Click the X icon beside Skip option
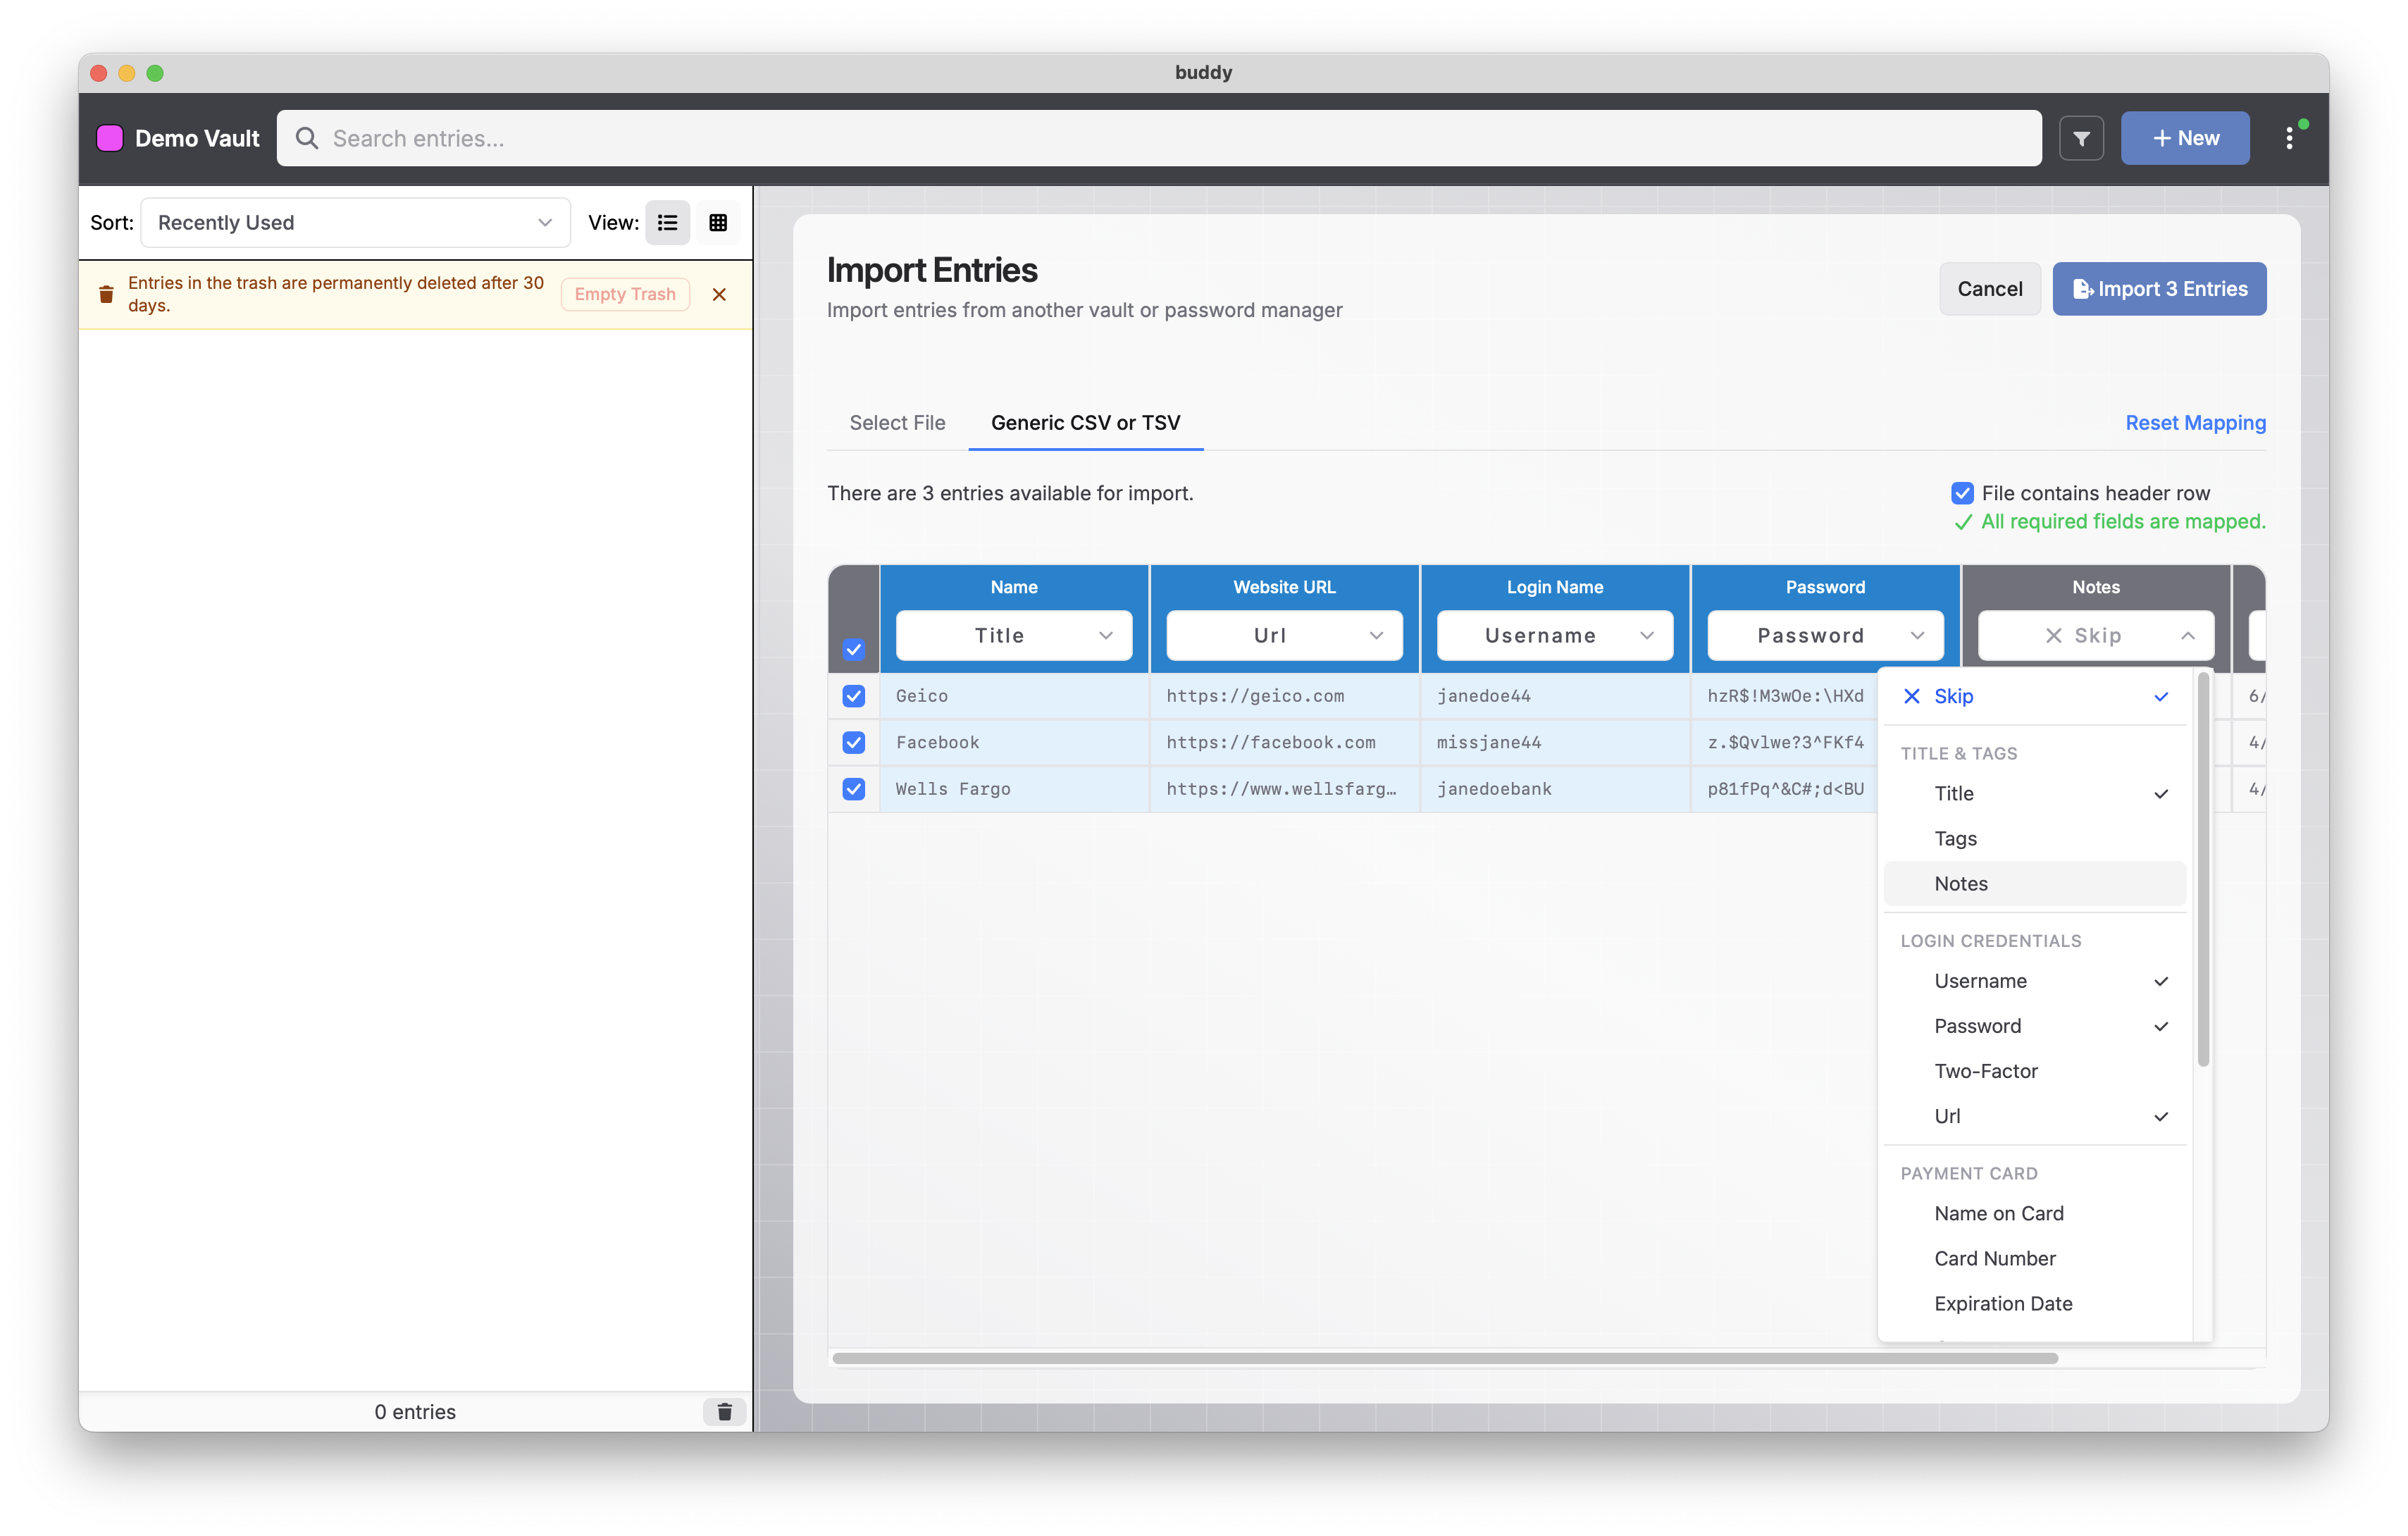The width and height of the screenshot is (2408, 1536). [1912, 696]
